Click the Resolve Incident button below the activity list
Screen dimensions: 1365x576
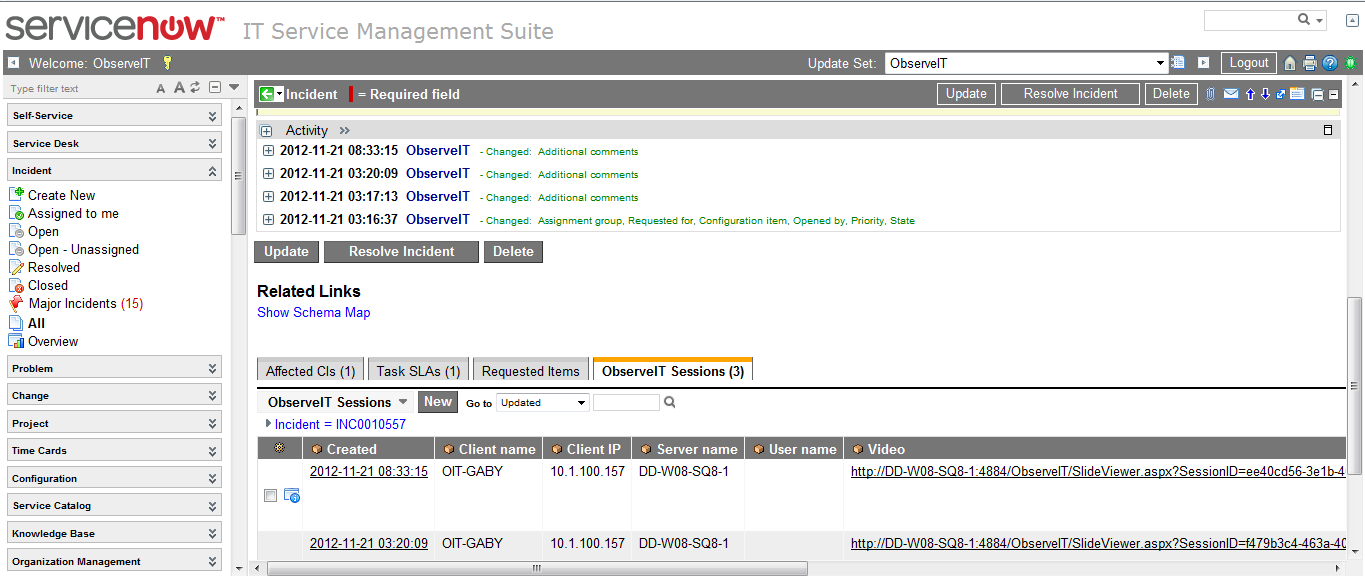pyautogui.click(x=401, y=252)
